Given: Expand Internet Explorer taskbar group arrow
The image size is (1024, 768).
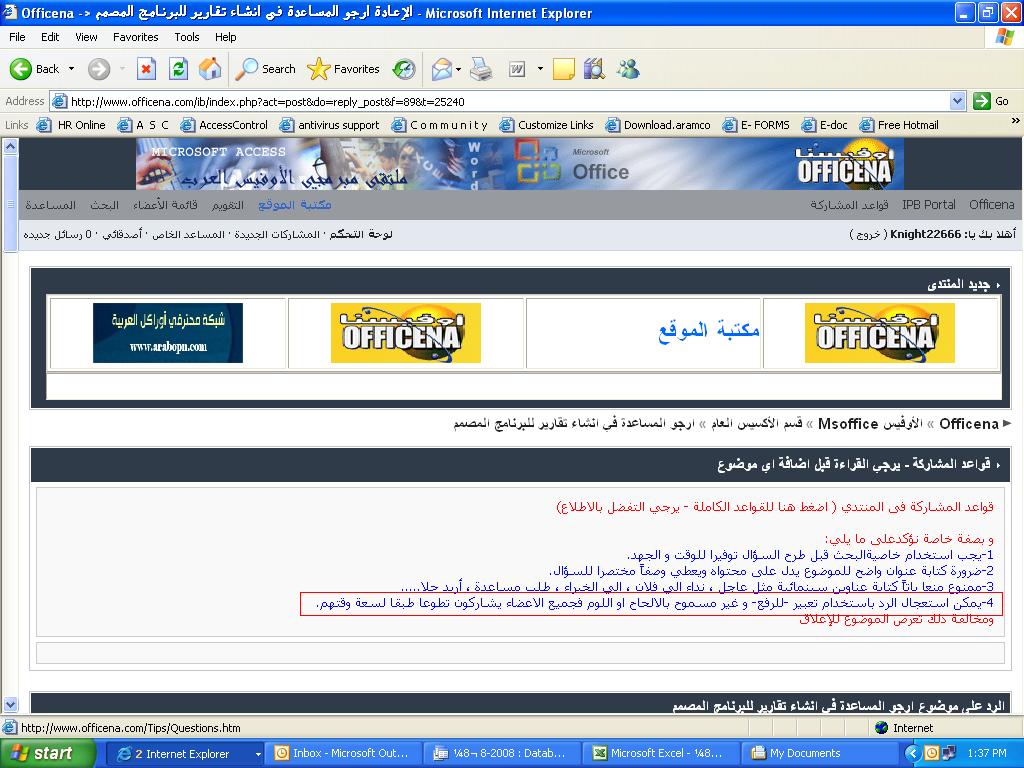Looking at the screenshot, I should pos(258,754).
